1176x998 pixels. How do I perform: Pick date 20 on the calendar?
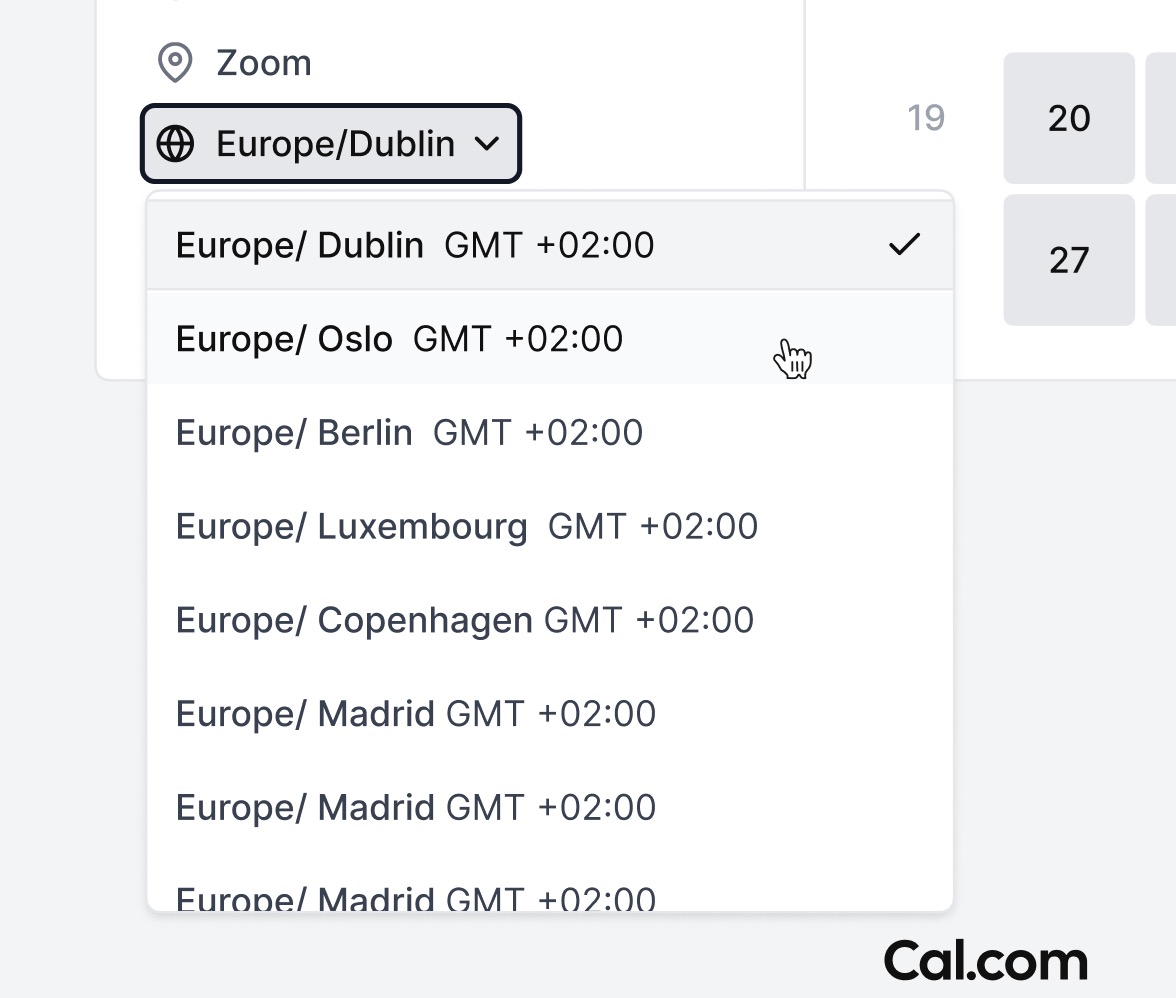1068,118
